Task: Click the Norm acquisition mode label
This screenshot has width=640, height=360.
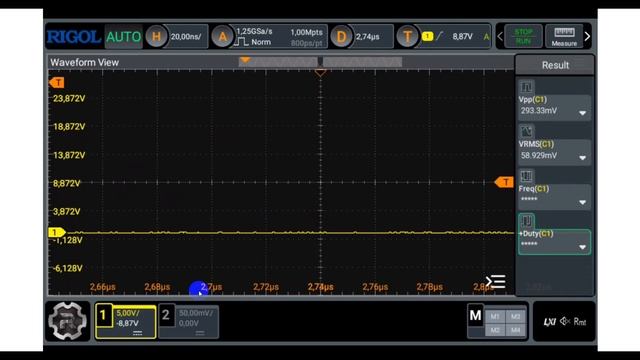Action: point(261,42)
